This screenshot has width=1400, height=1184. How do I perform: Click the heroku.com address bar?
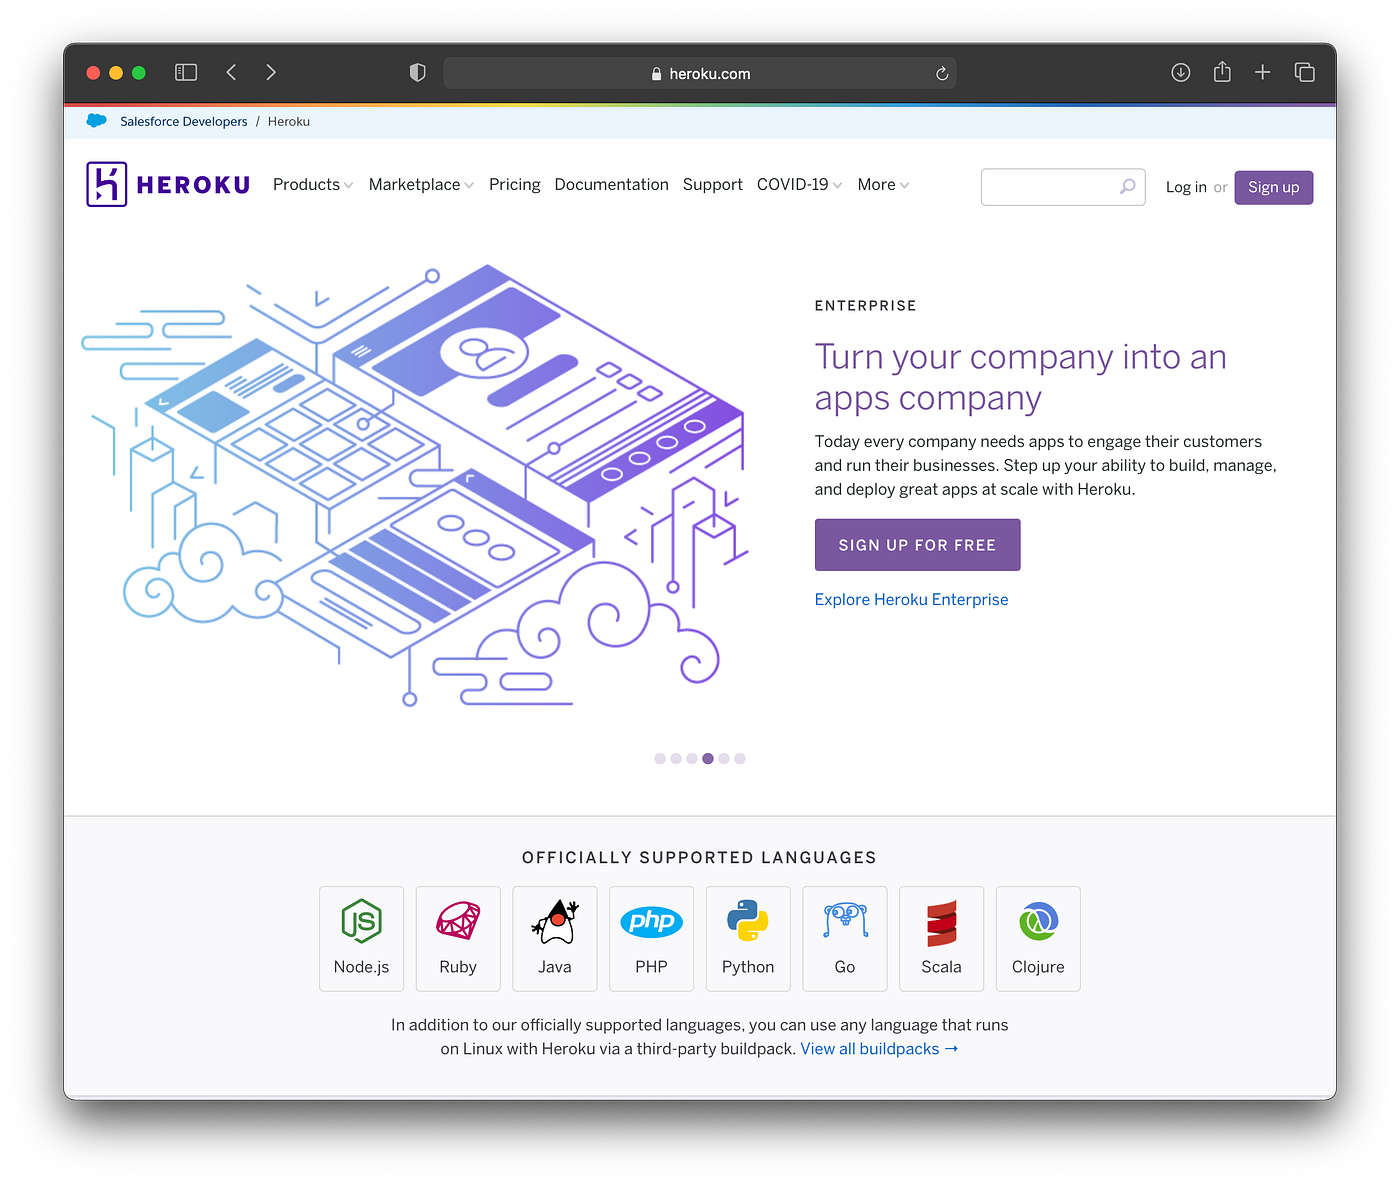coord(700,73)
